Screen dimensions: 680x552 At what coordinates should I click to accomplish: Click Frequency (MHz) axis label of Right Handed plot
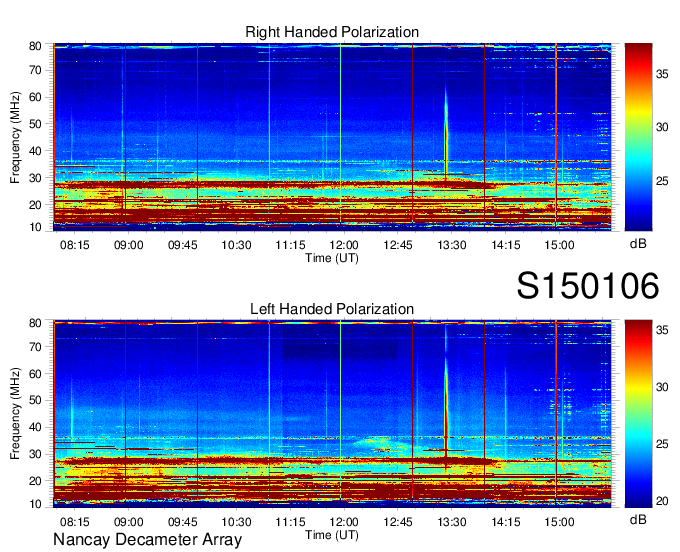coord(15,137)
